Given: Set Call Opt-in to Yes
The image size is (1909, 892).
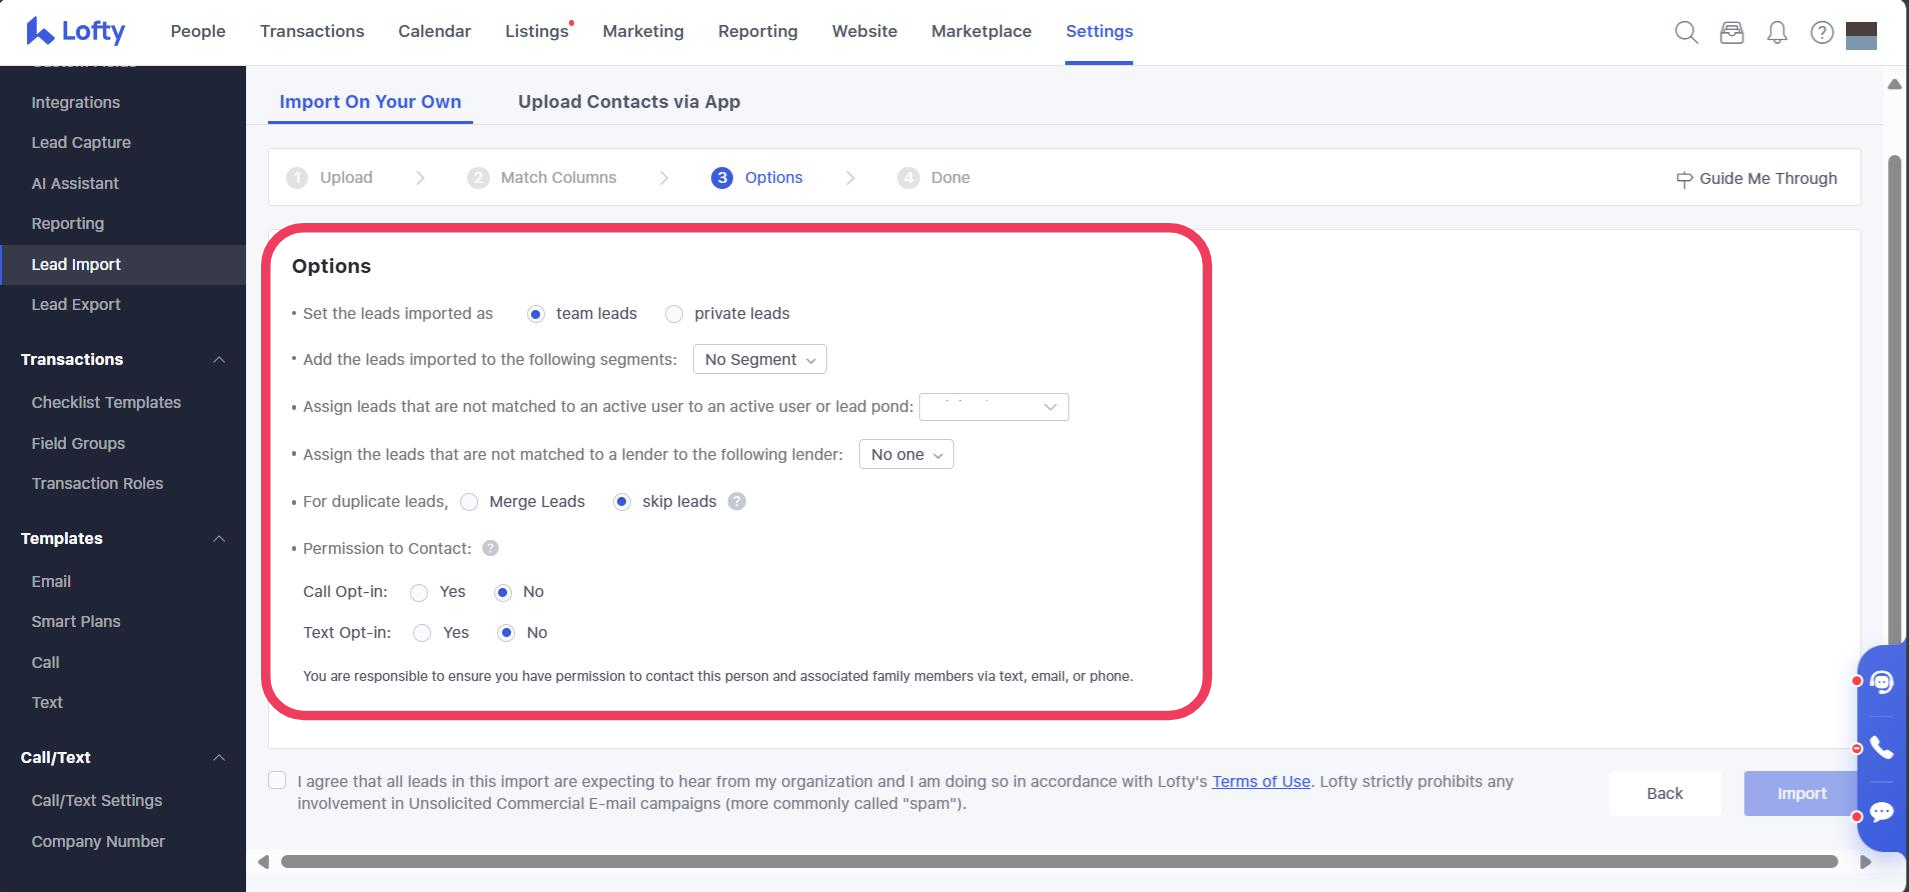Looking at the screenshot, I should [420, 593].
